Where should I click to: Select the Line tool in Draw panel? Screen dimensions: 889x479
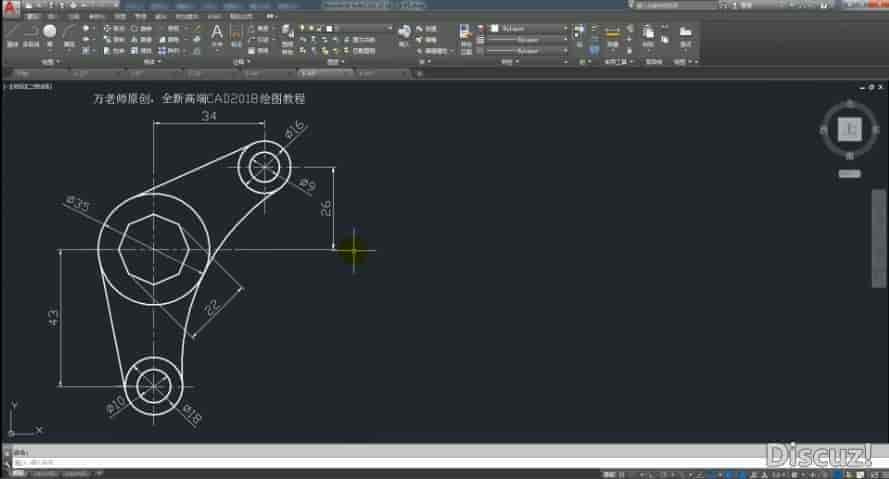(12, 35)
